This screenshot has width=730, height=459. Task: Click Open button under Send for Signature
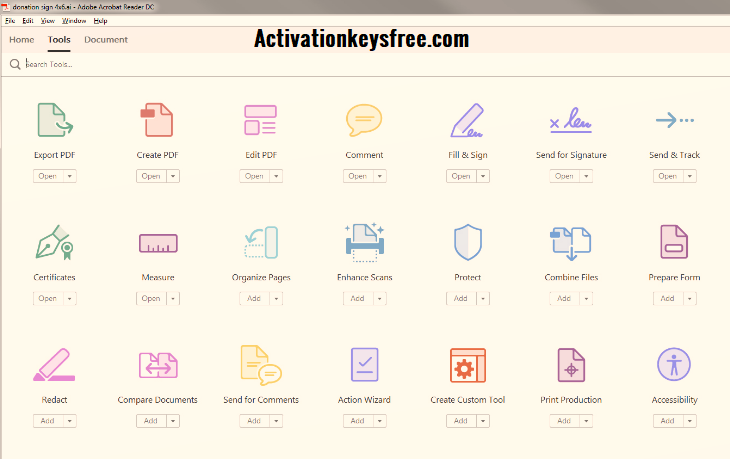coord(564,176)
